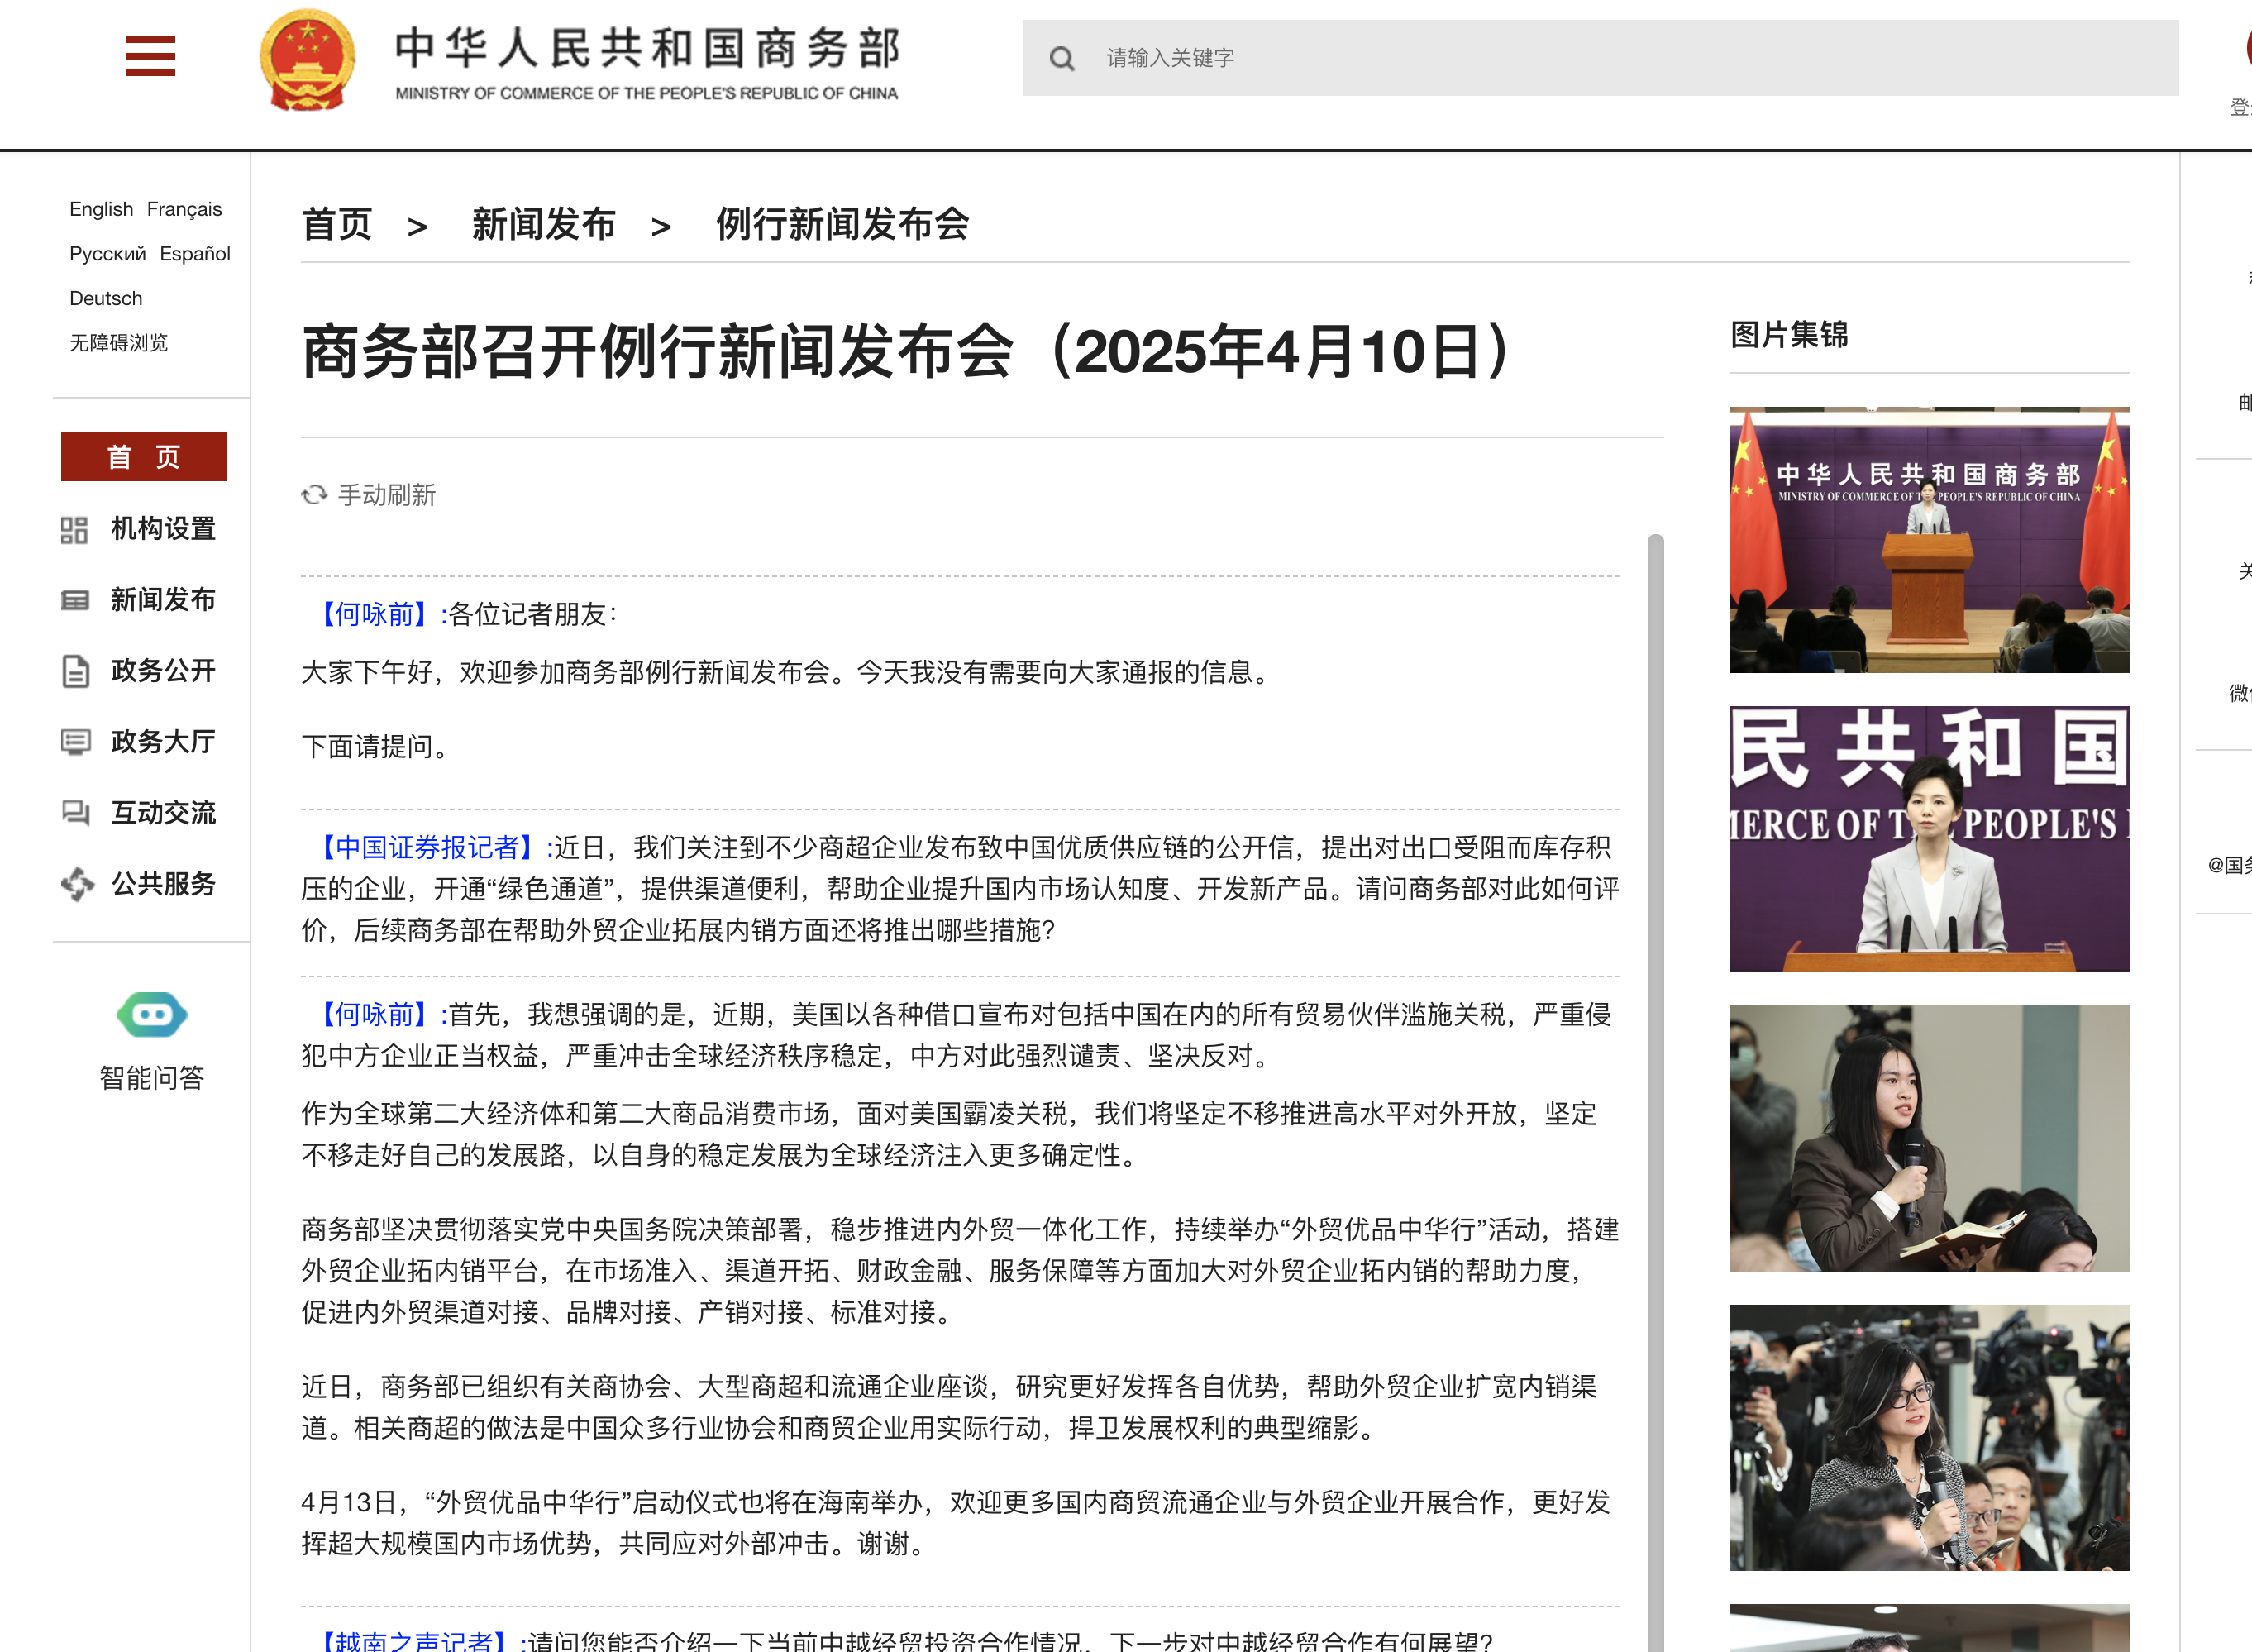This screenshot has height=1652, width=2252.
Task: Open 政务大厅 menu item
Action: [163, 742]
